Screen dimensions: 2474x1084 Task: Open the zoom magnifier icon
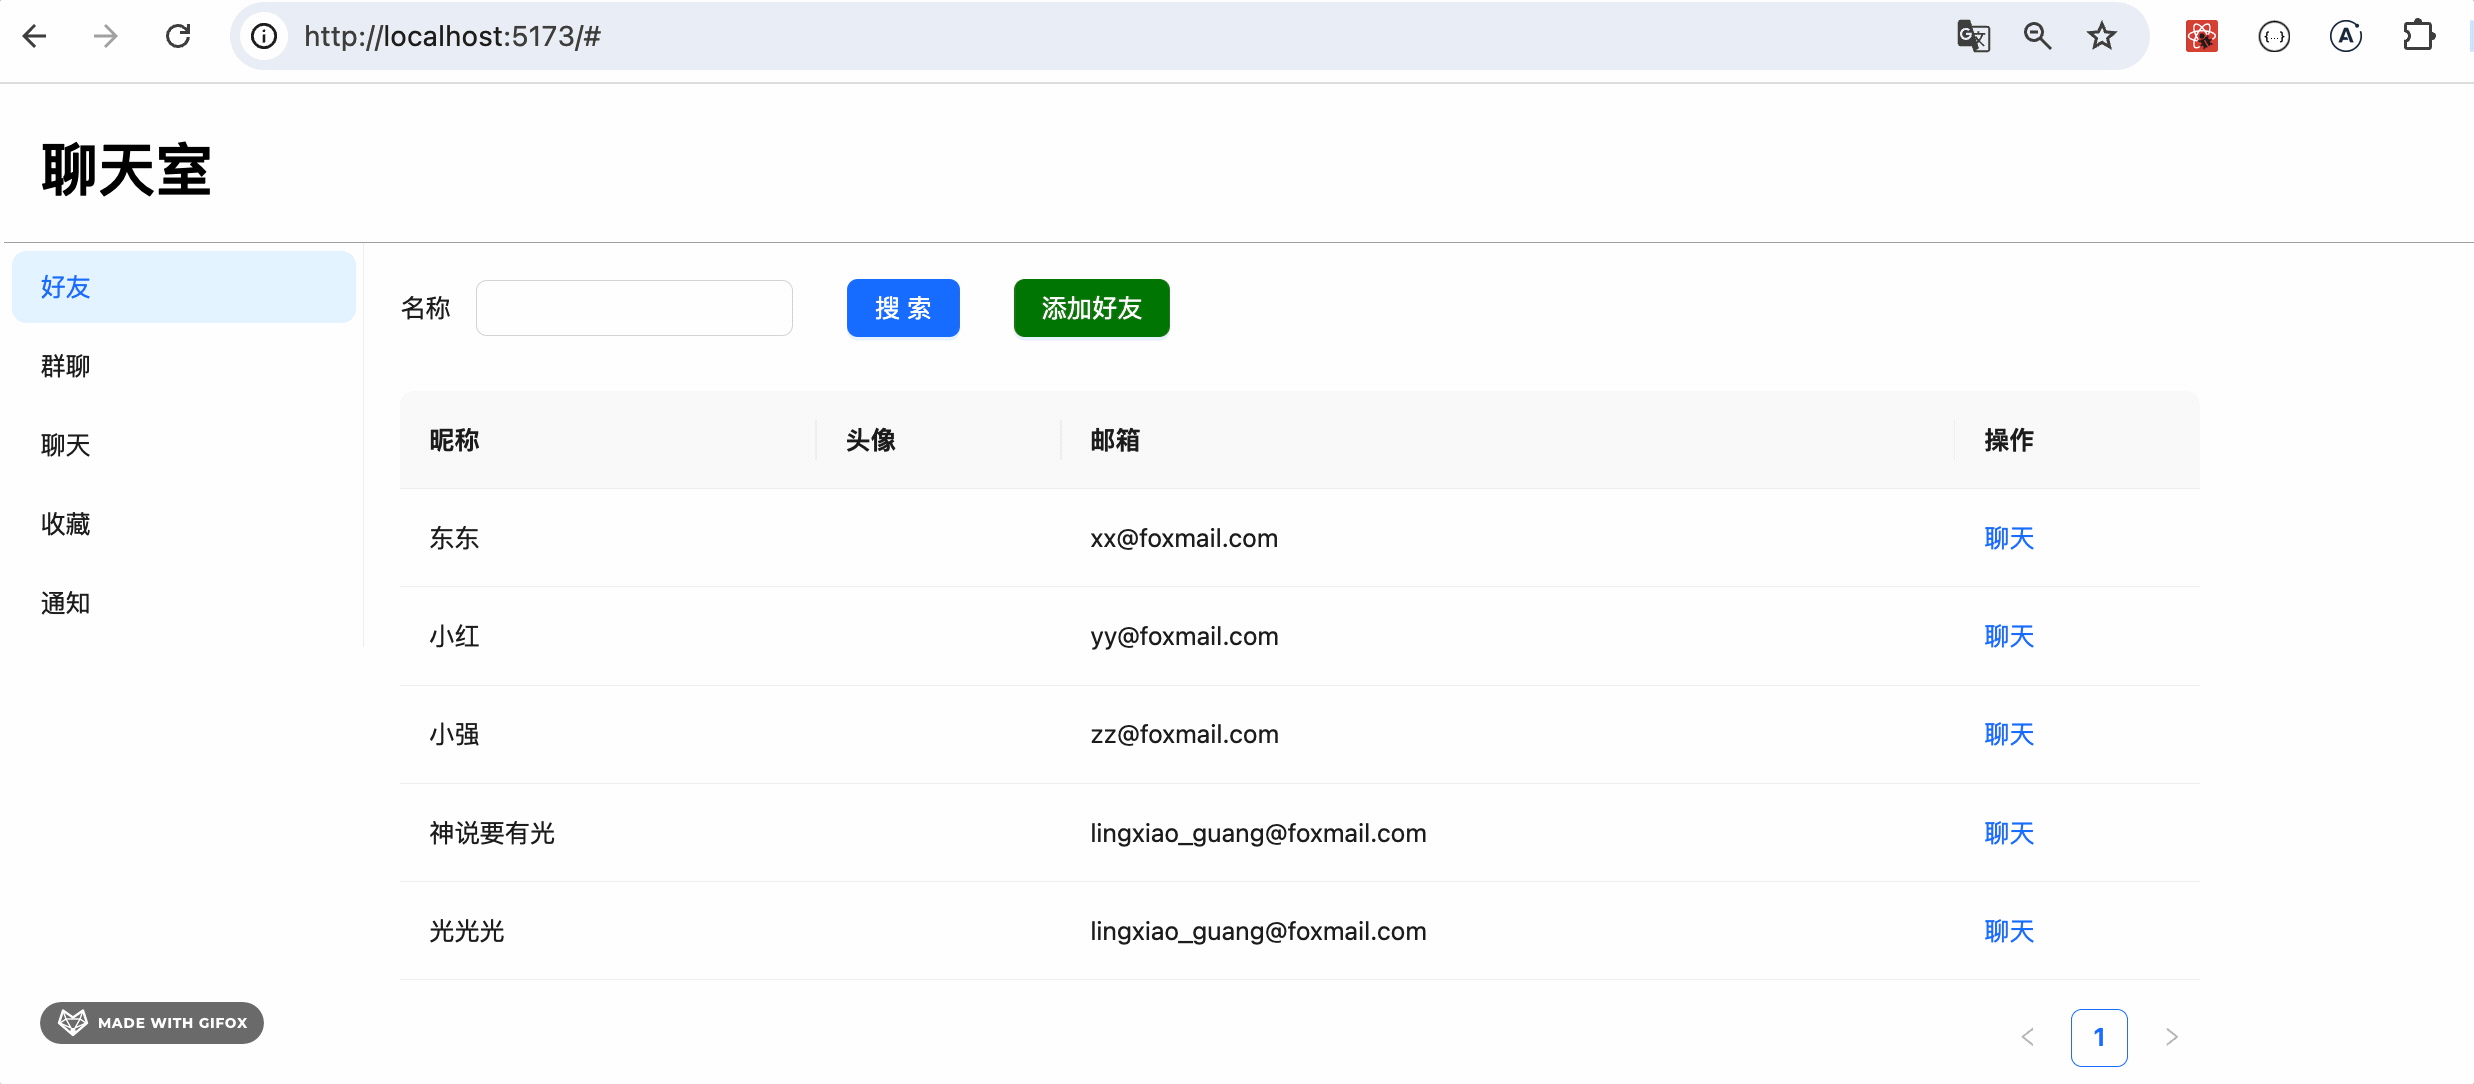(x=2037, y=37)
